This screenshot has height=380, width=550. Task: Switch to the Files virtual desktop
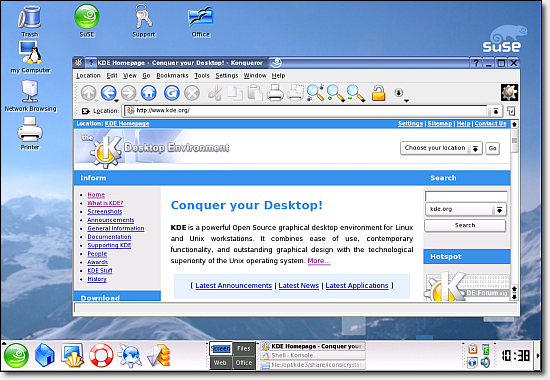pyautogui.click(x=243, y=348)
